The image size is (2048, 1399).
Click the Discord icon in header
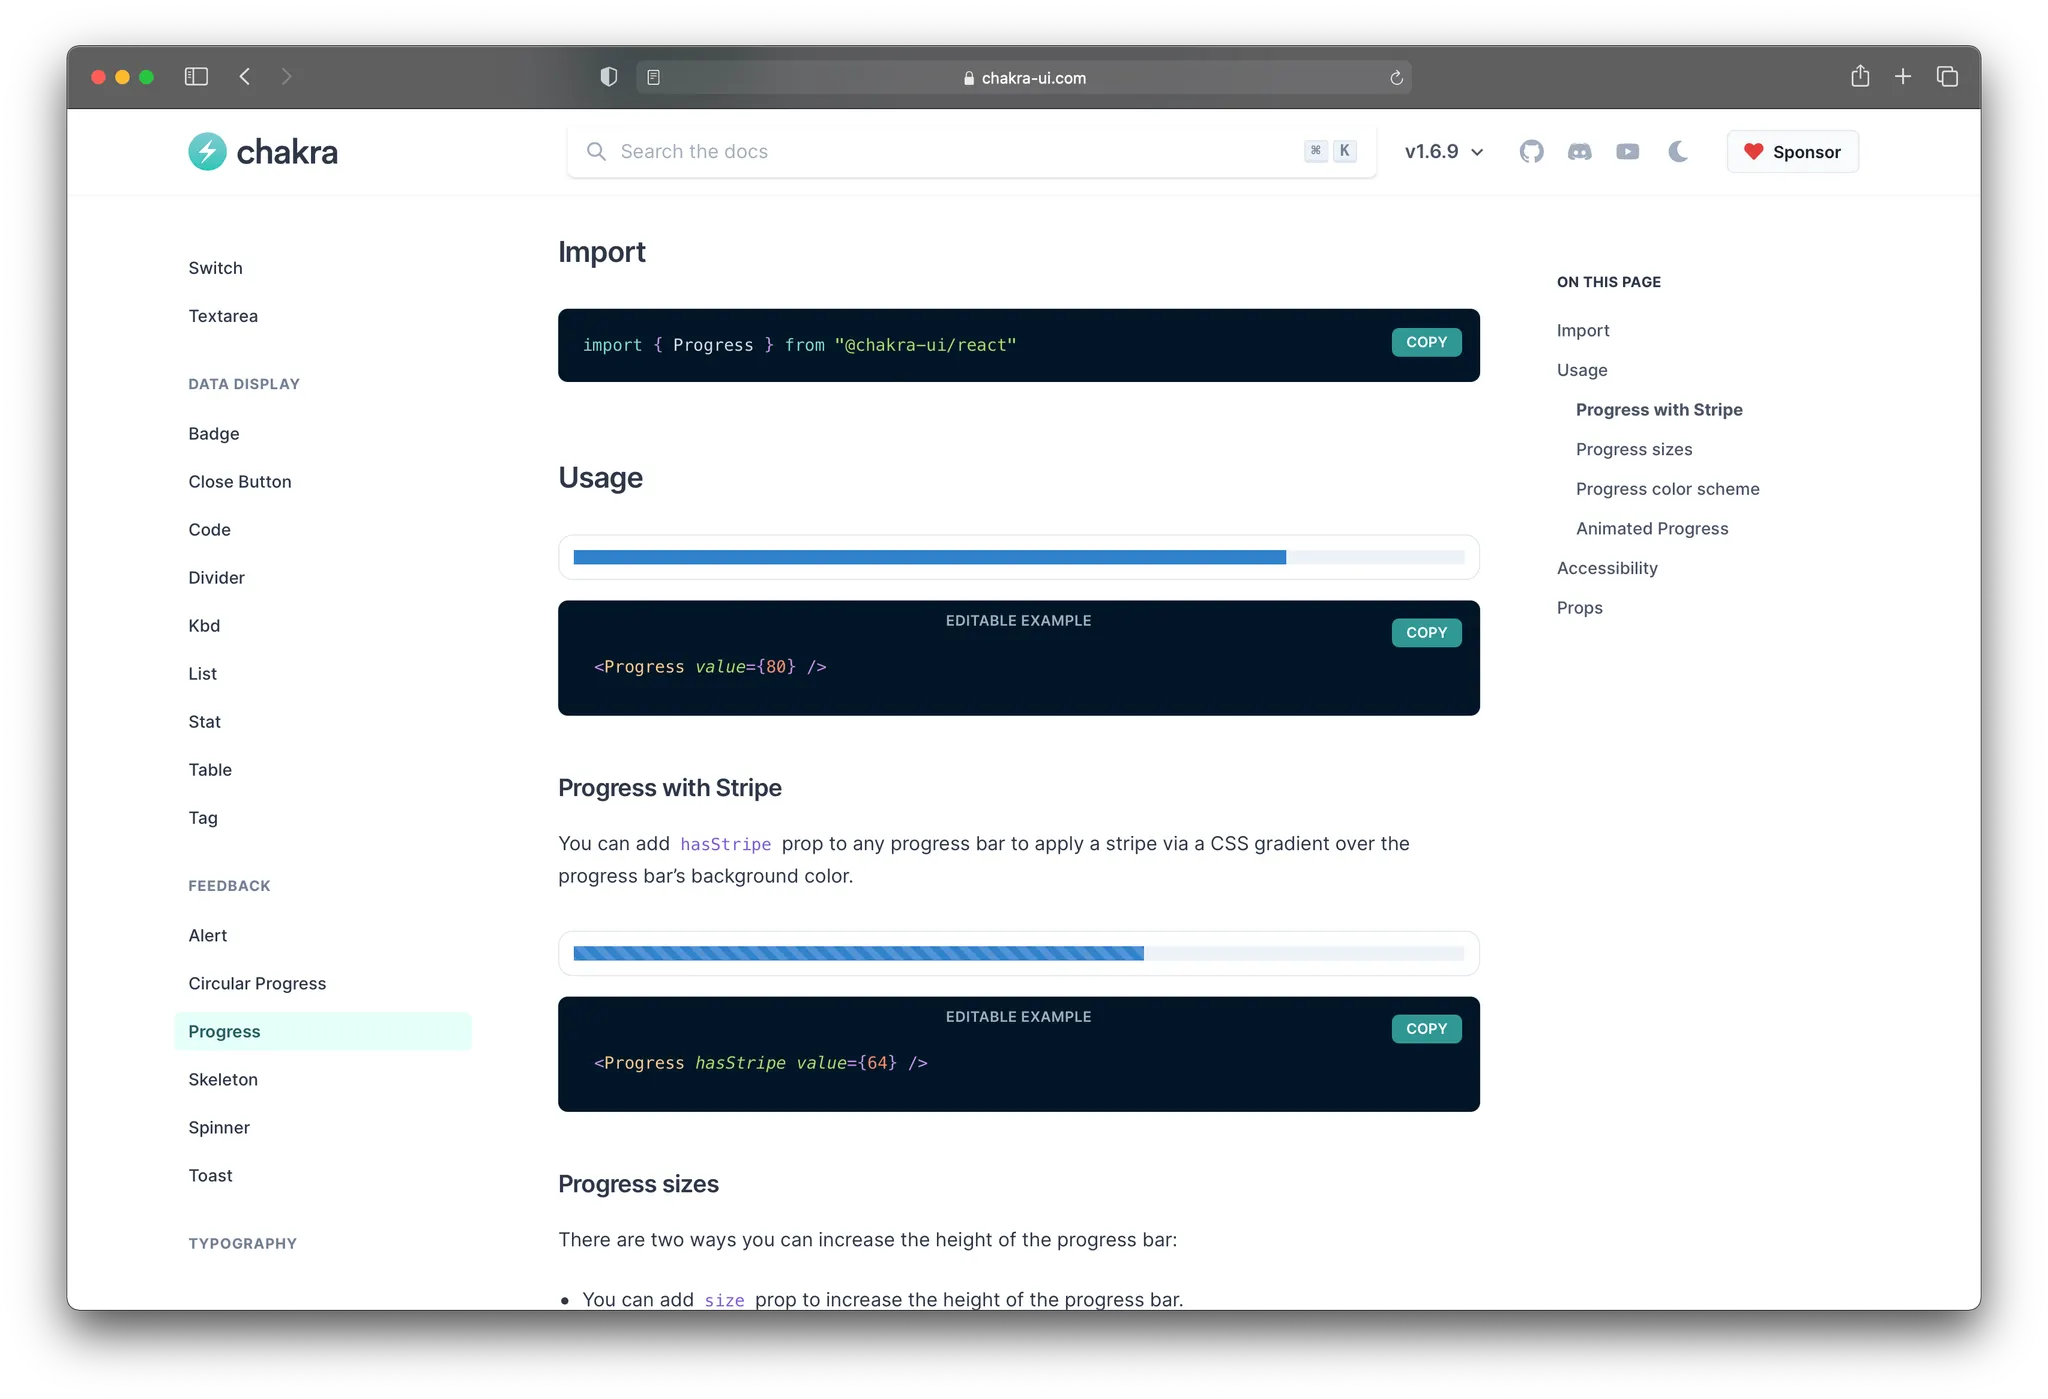point(1579,152)
